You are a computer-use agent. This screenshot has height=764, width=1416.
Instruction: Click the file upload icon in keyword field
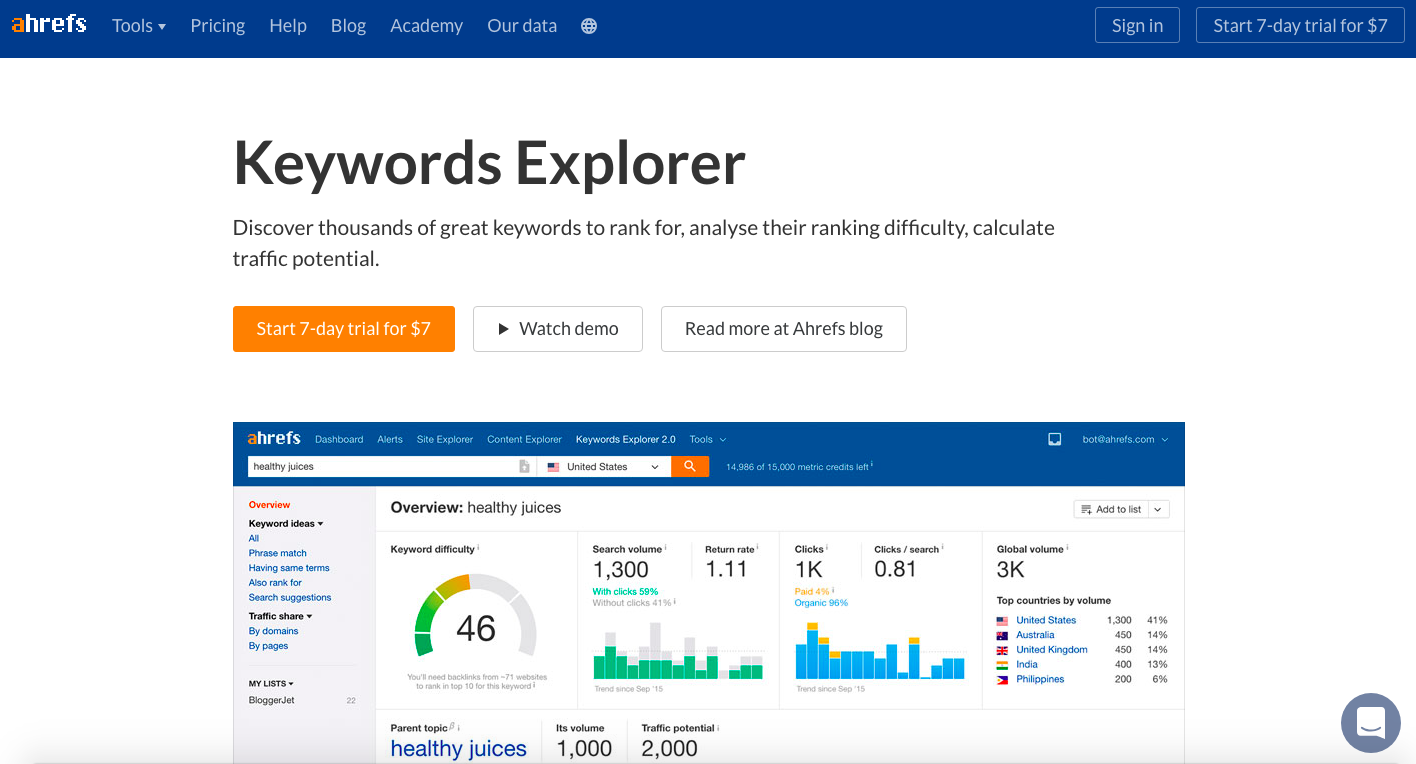524,467
